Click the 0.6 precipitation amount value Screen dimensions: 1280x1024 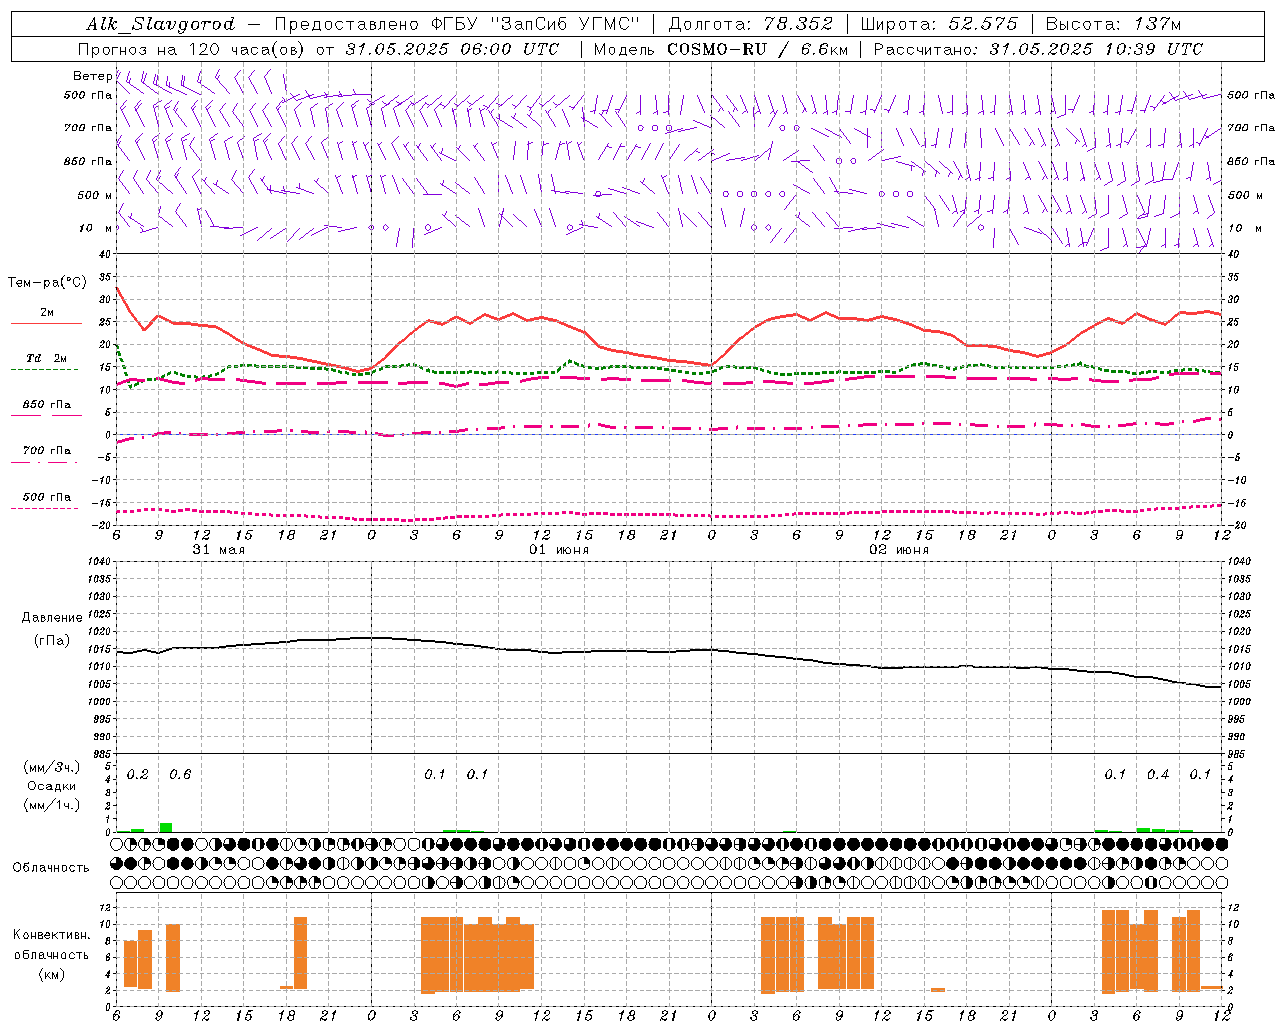point(180,775)
